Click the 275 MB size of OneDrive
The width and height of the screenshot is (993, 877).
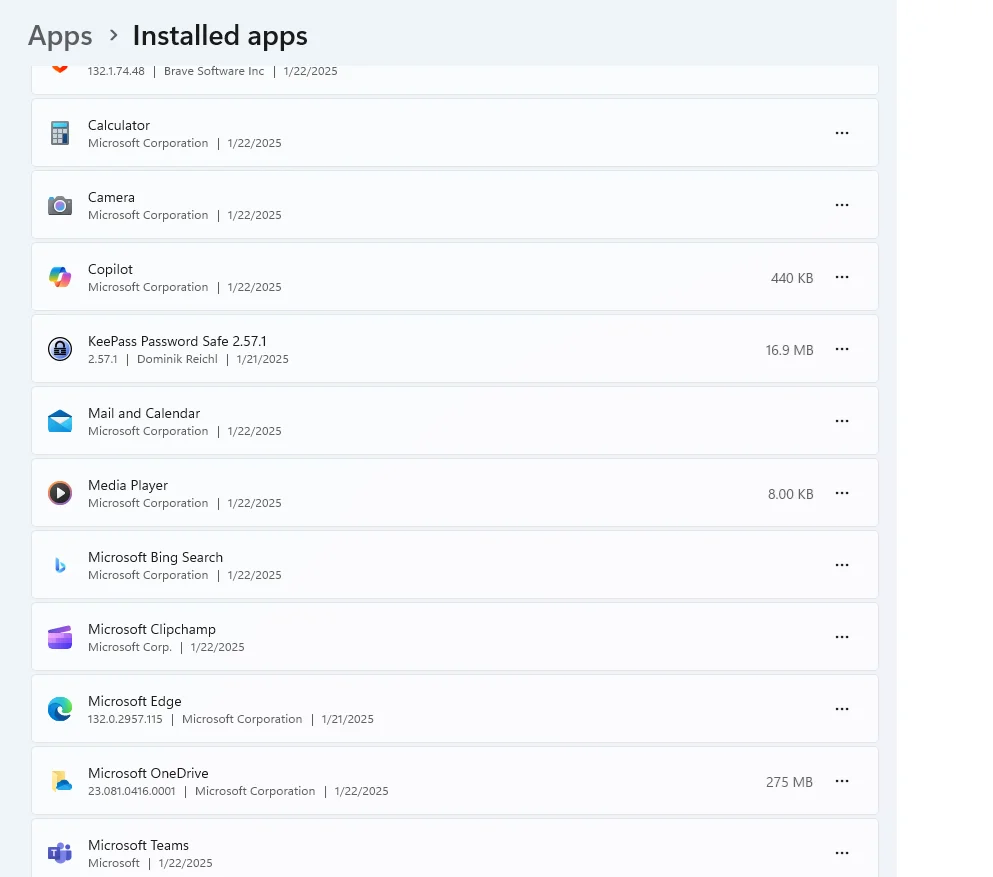(789, 782)
